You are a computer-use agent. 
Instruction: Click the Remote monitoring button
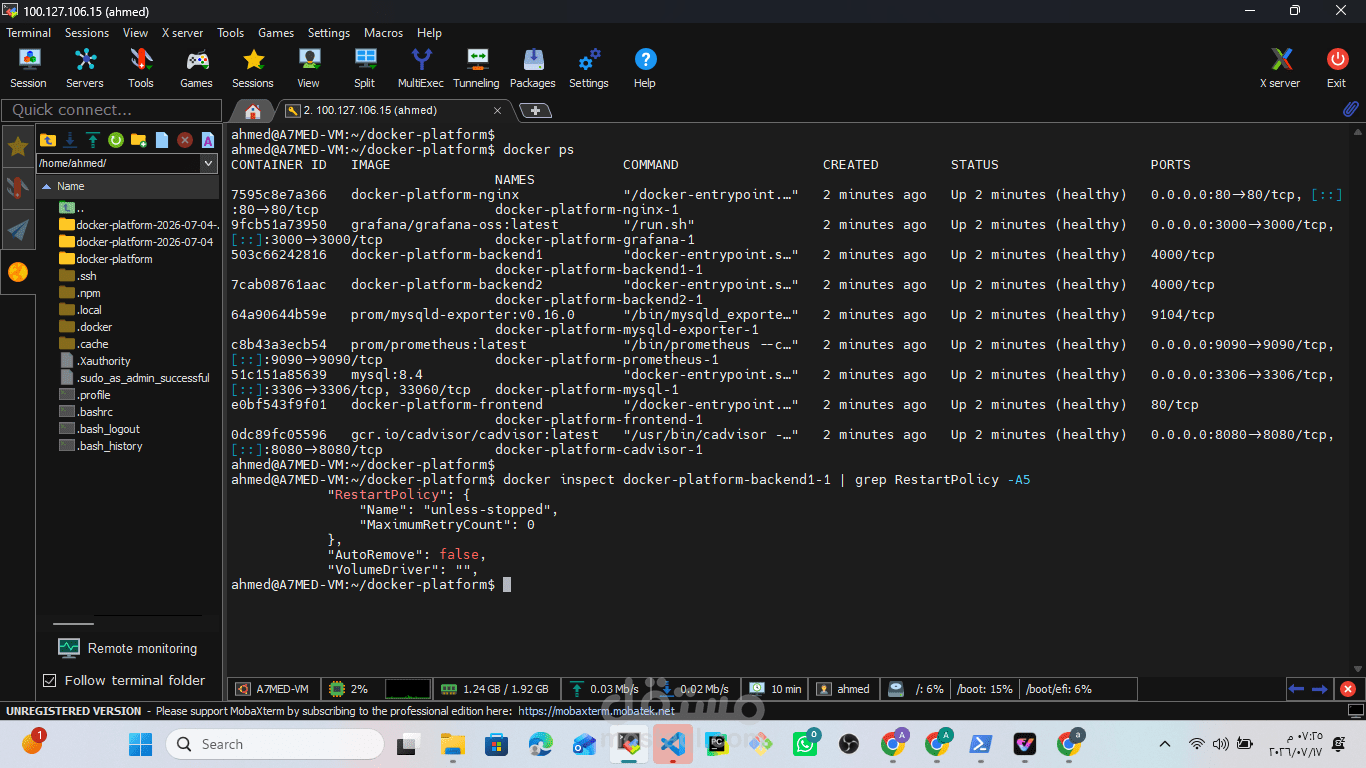click(127, 648)
